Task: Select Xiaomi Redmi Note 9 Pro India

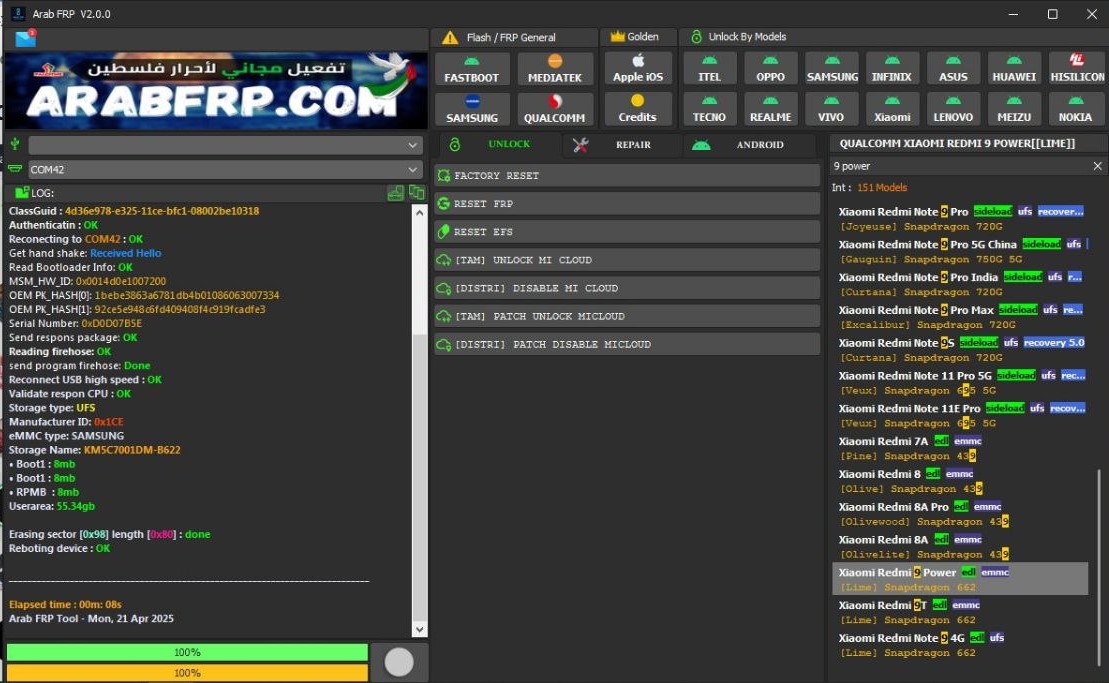Action: tap(960, 284)
